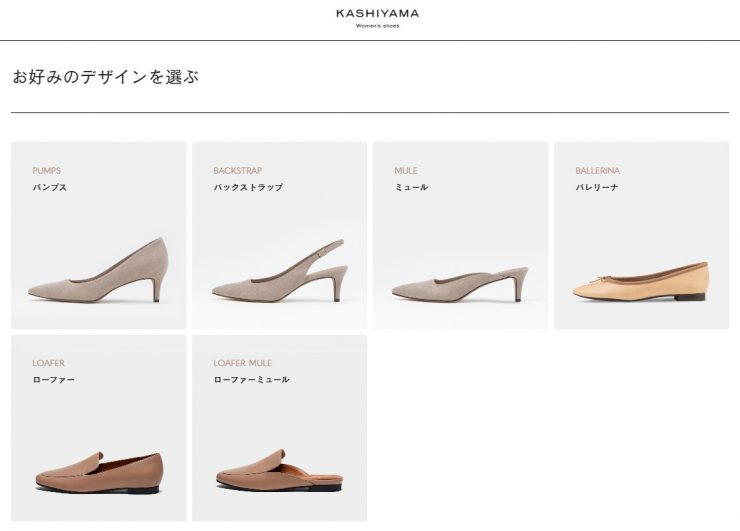Open the ミュール design option text
The image size is (740, 531).
411,187
